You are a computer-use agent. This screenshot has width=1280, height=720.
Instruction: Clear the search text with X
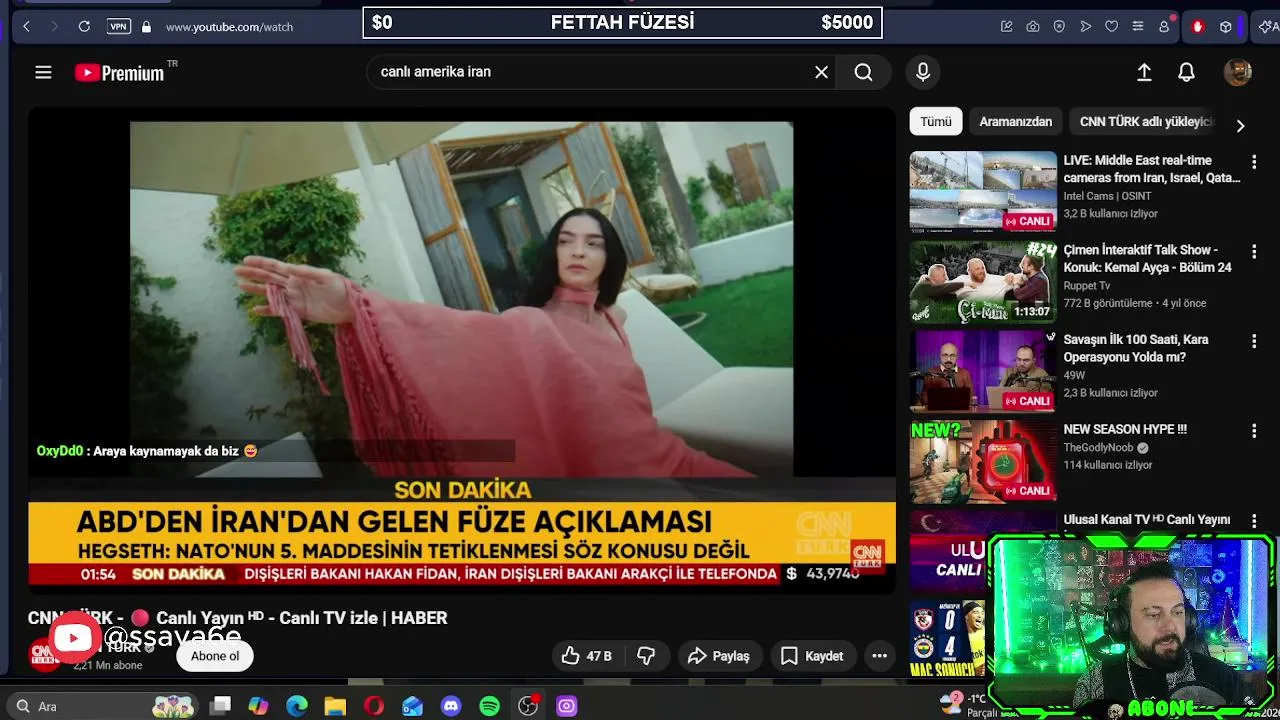(822, 72)
